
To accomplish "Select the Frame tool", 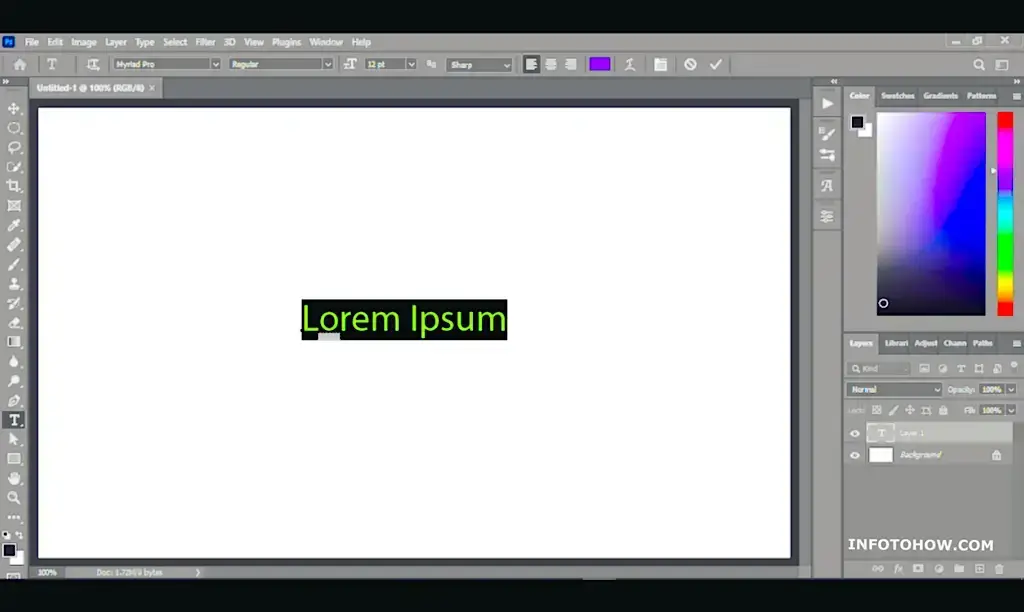I will (x=14, y=206).
